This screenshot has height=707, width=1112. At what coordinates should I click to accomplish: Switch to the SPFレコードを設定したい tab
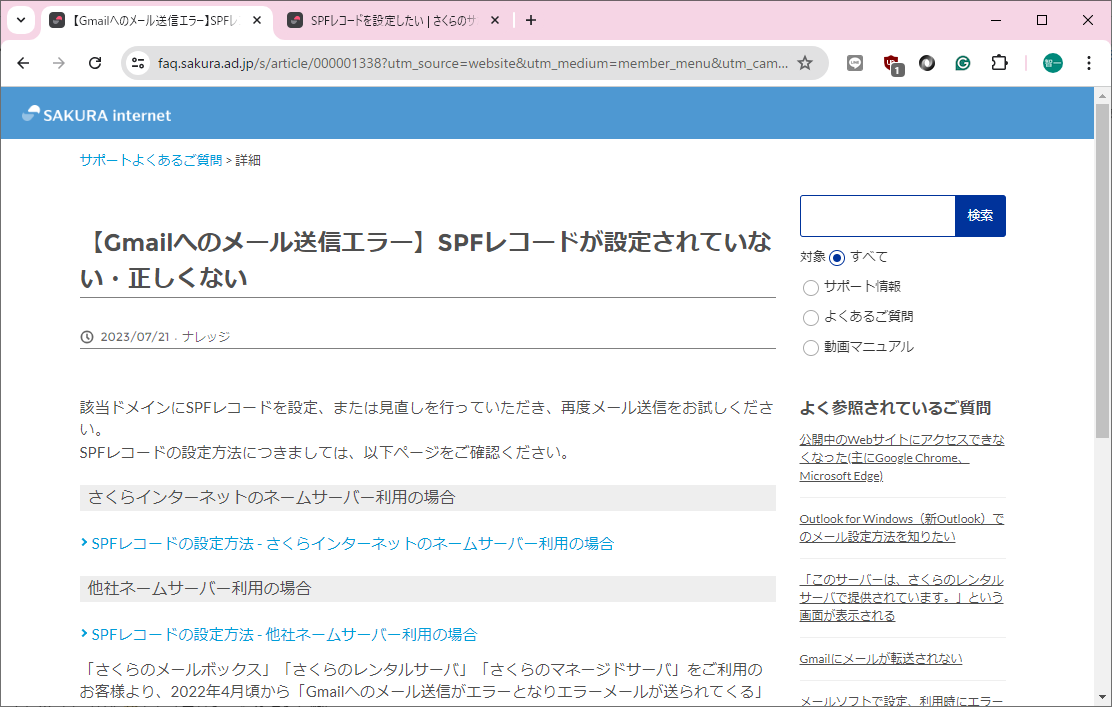coord(390,20)
